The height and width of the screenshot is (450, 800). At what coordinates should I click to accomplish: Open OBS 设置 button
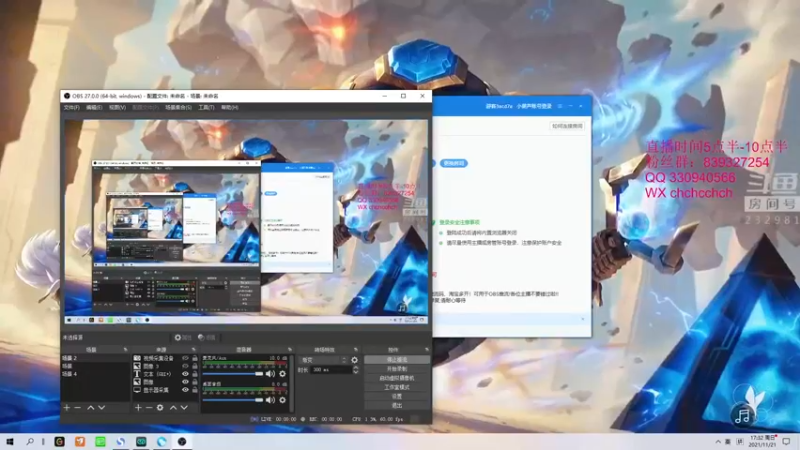pyautogui.click(x=397, y=396)
